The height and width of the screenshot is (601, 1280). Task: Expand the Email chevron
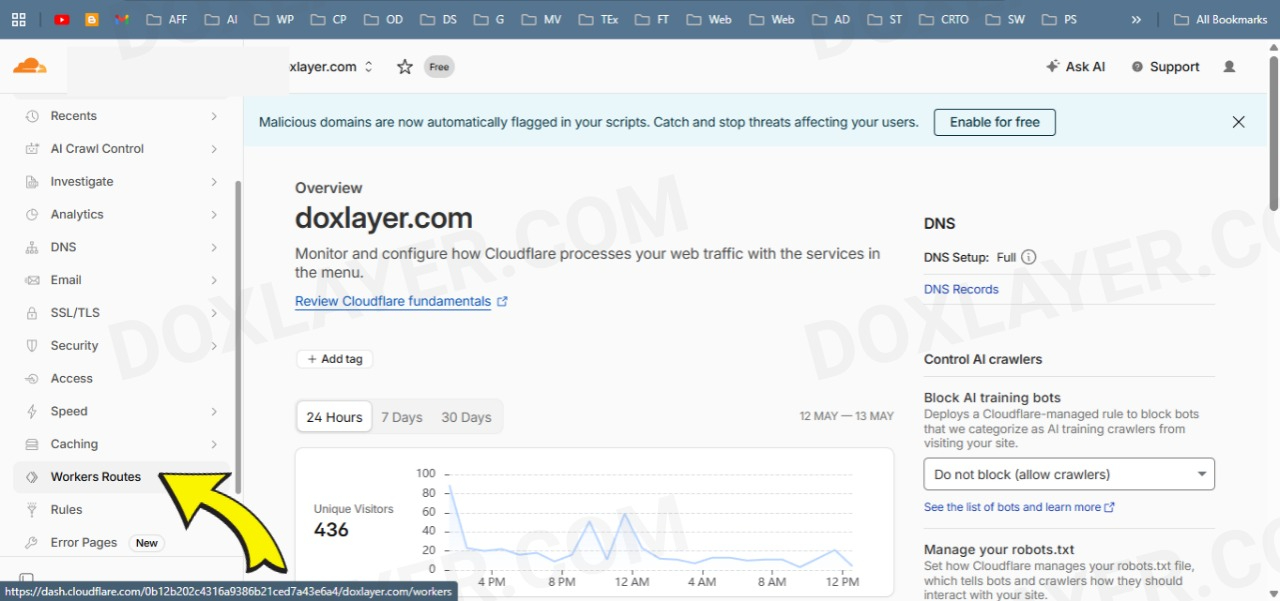pyautogui.click(x=214, y=280)
